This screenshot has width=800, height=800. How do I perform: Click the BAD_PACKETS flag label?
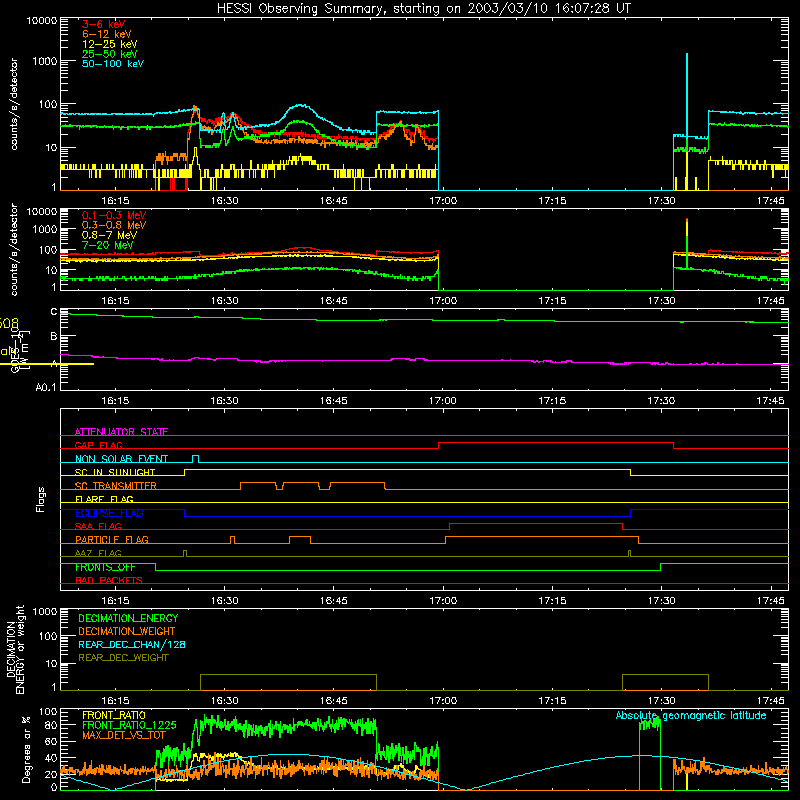point(109,580)
